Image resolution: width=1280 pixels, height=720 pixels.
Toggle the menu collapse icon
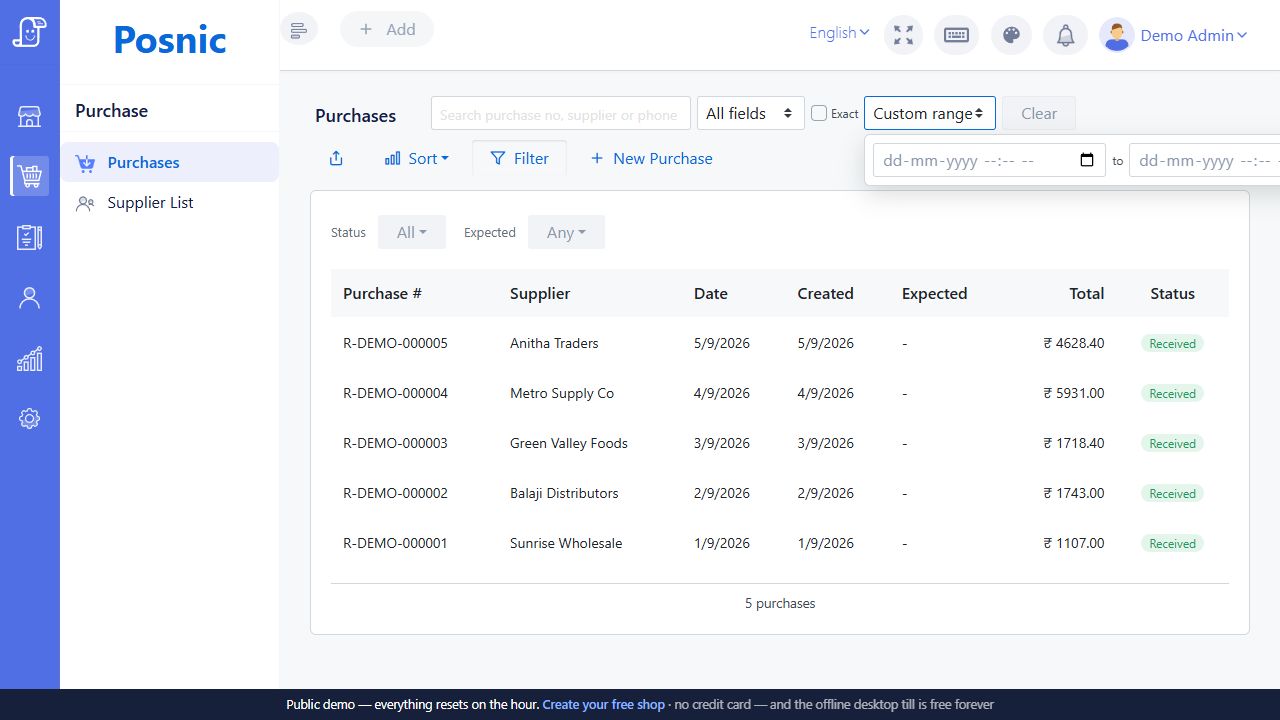299,30
